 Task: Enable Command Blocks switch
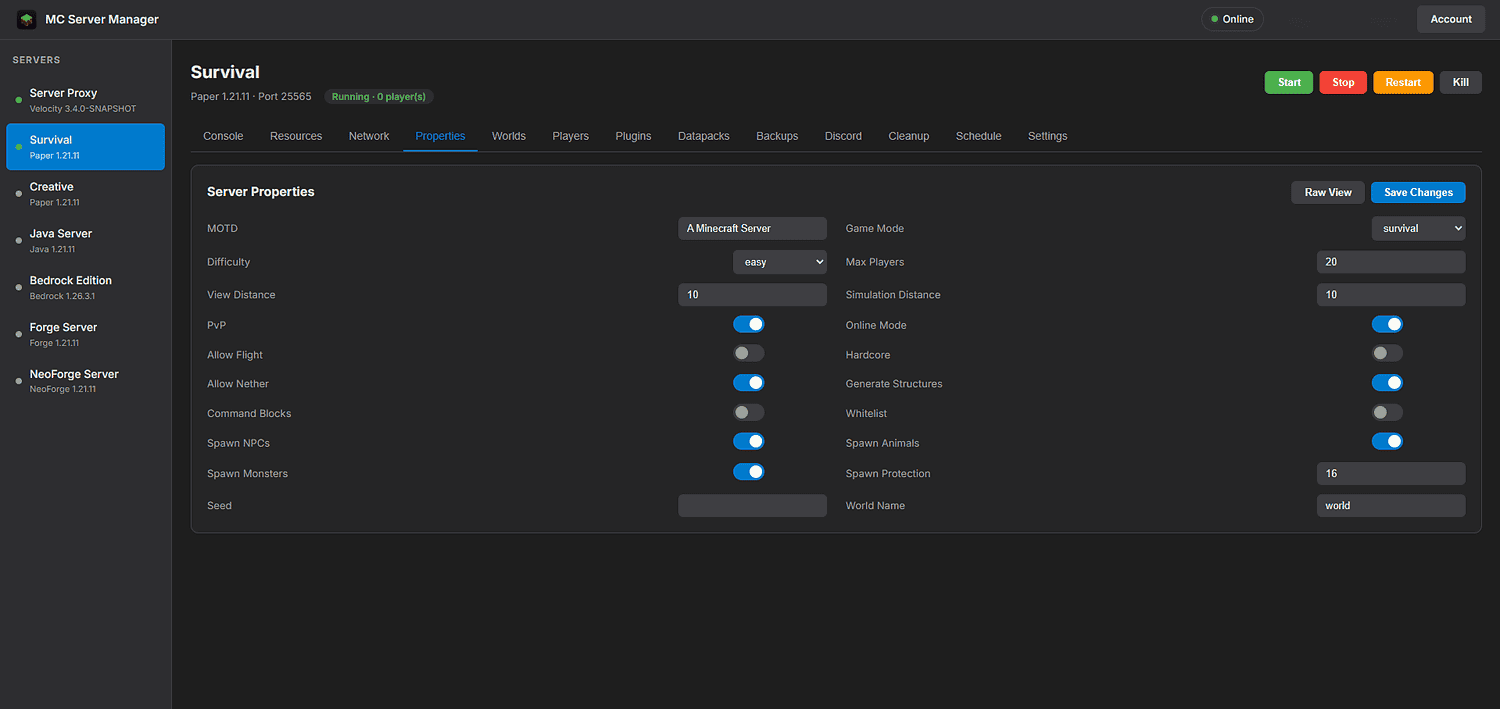[x=748, y=412]
